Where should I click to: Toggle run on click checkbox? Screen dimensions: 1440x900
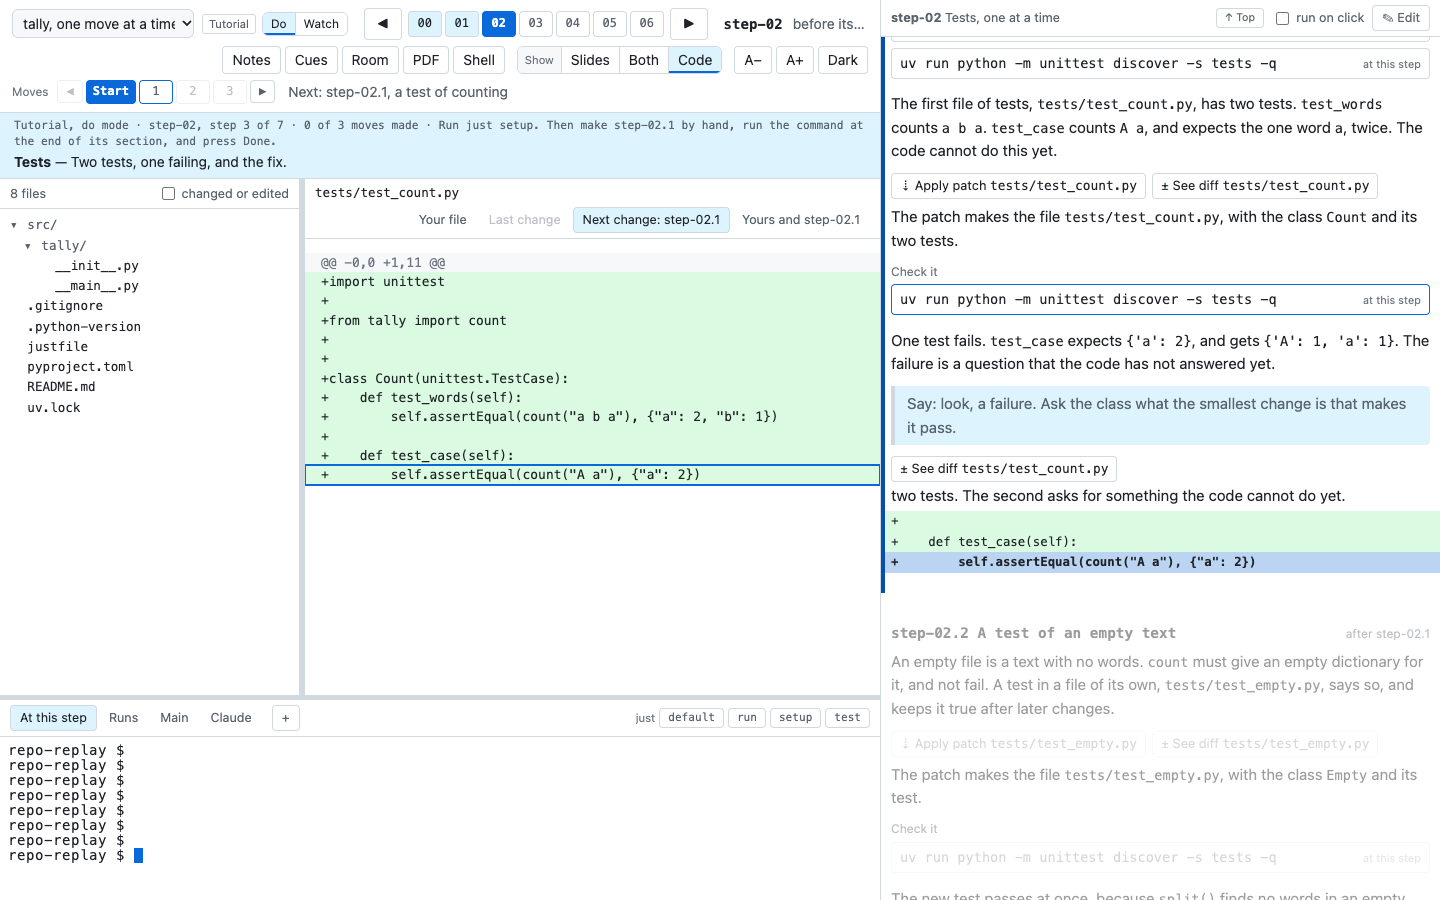1282,18
